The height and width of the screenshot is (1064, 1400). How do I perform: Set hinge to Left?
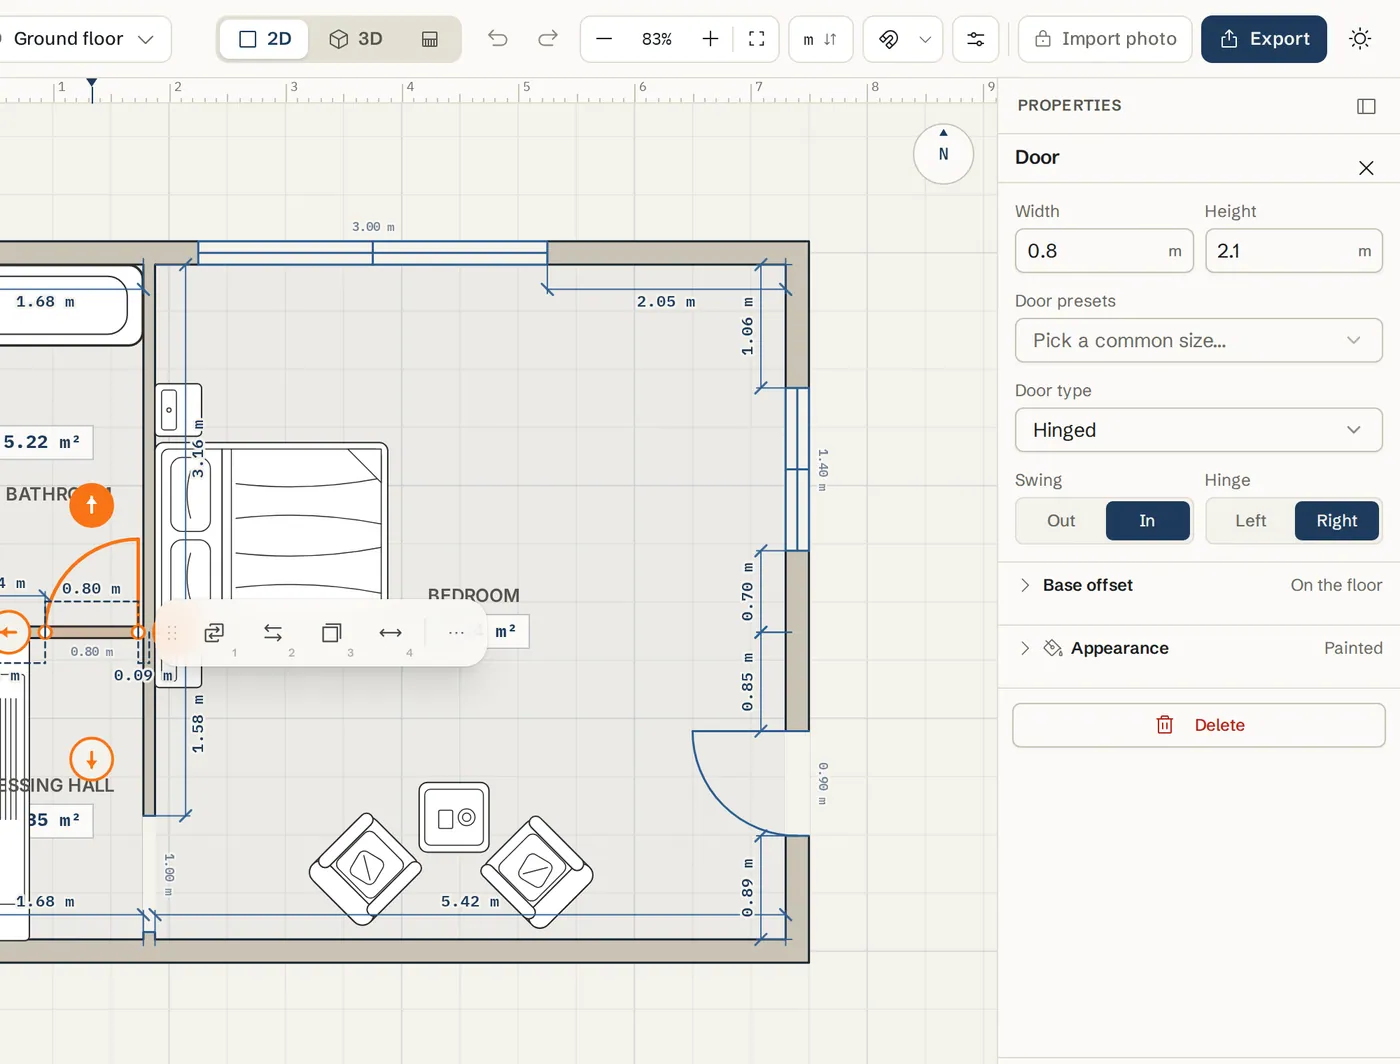[x=1250, y=521]
